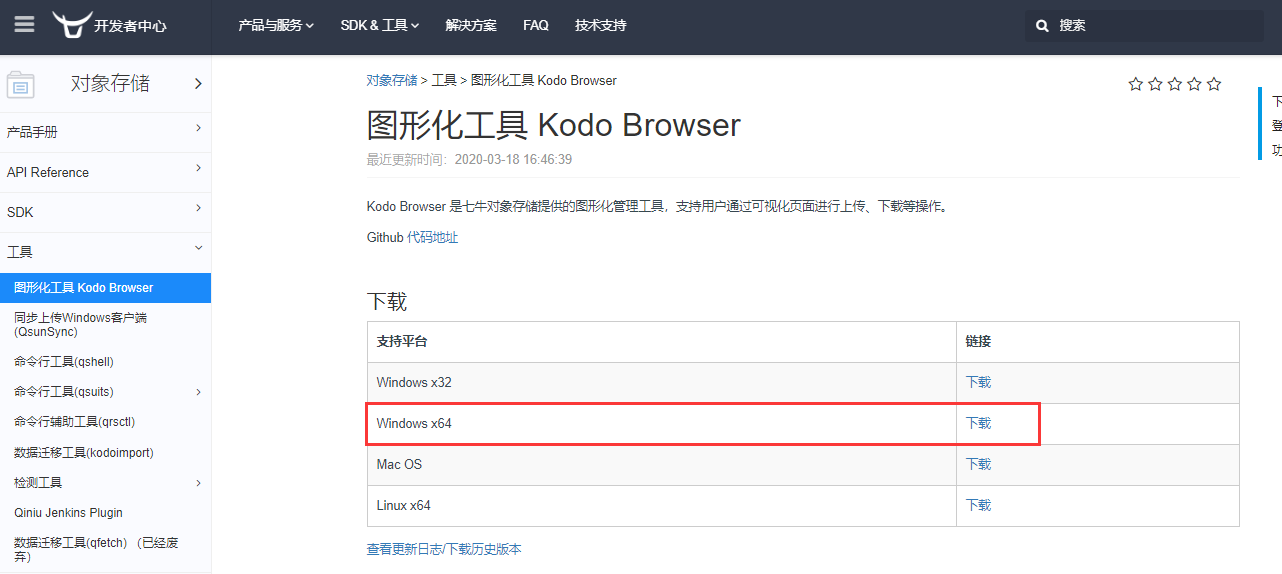
Task: Open 查看更新日志/下载历史版本 link
Action: [444, 549]
